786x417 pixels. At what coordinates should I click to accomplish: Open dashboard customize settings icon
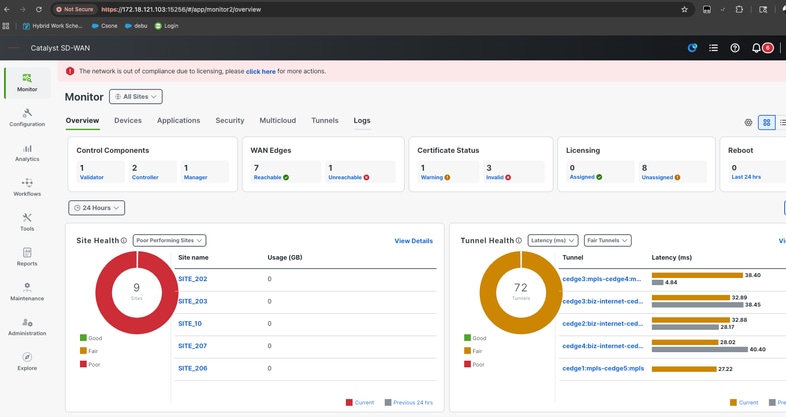(748, 122)
